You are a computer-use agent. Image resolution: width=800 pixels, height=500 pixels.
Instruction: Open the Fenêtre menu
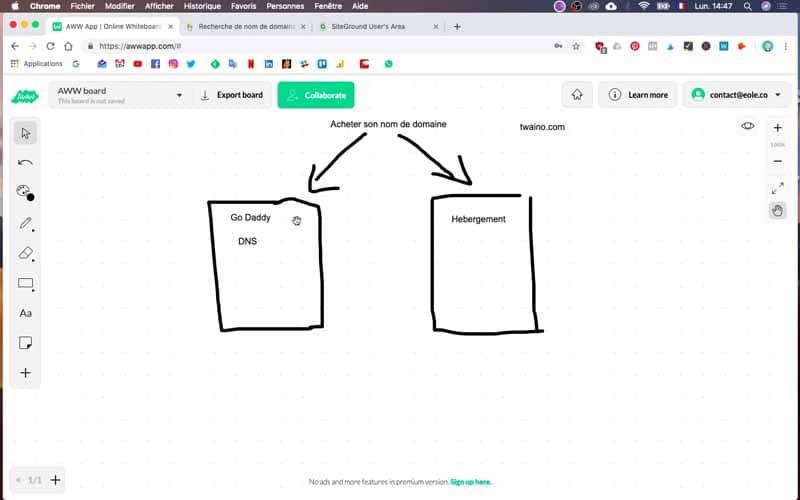point(328,6)
